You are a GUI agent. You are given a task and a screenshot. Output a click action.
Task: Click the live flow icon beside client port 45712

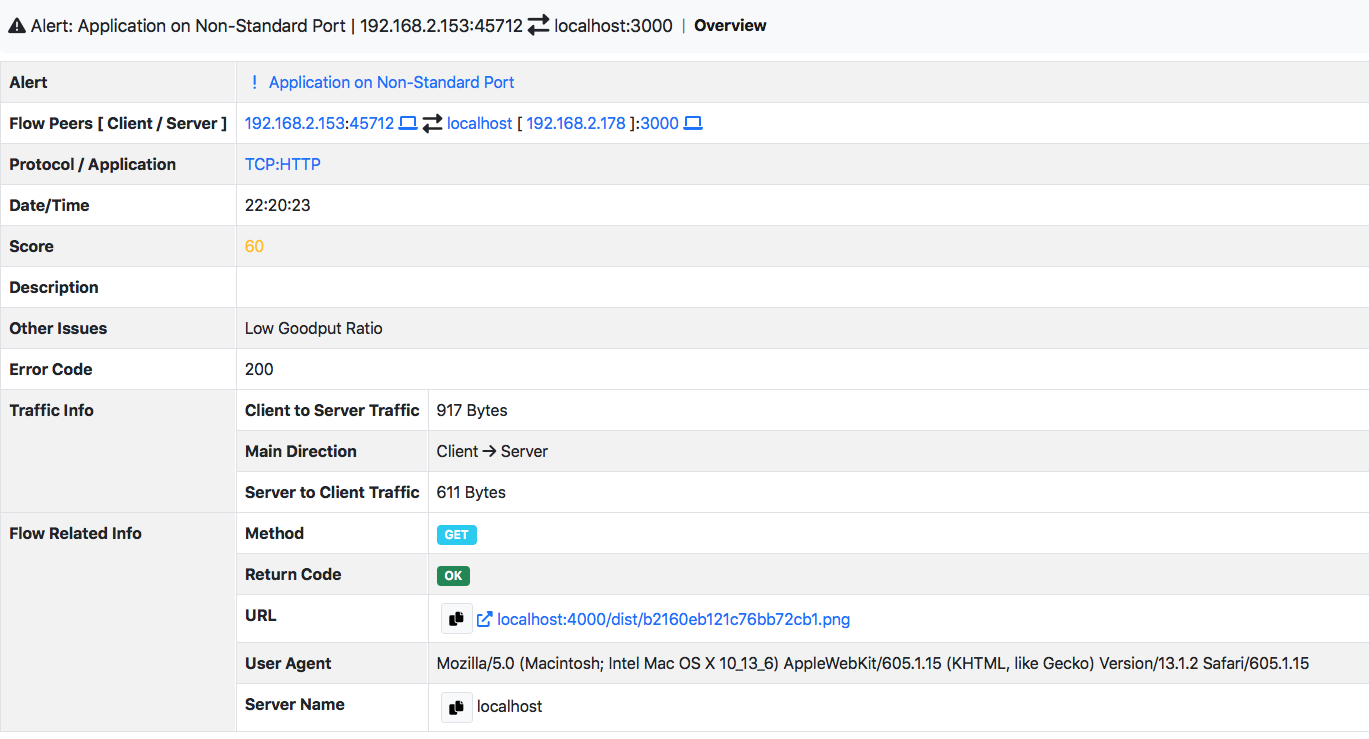click(x=408, y=123)
